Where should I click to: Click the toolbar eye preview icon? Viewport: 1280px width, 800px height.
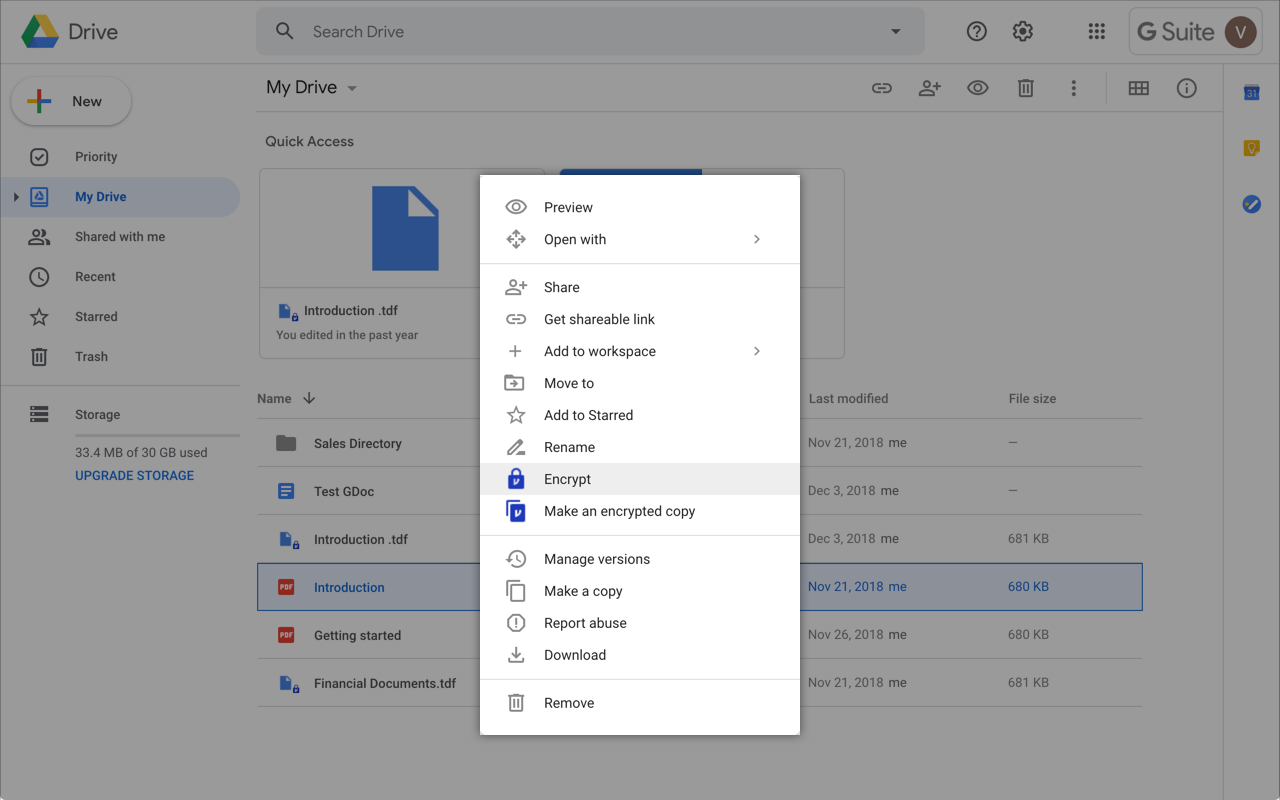click(x=977, y=88)
